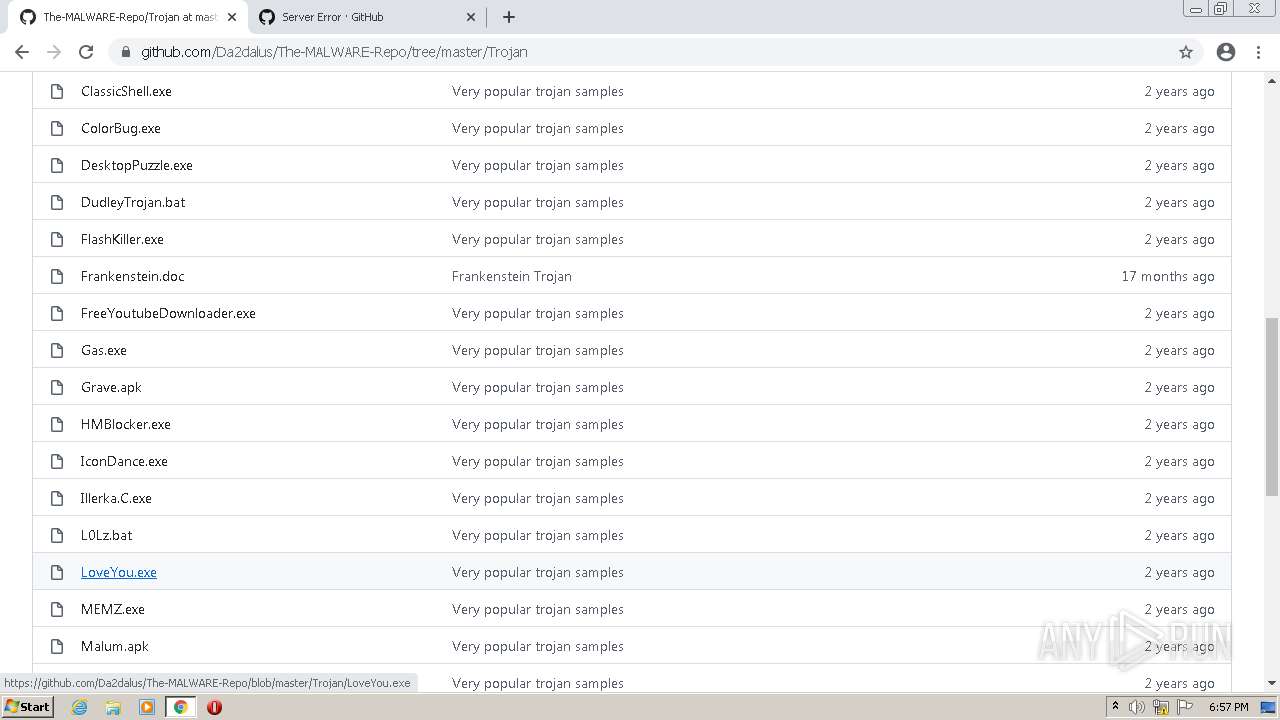Click file icon beside FreeYoutubeDownloader.exe

tap(57, 313)
